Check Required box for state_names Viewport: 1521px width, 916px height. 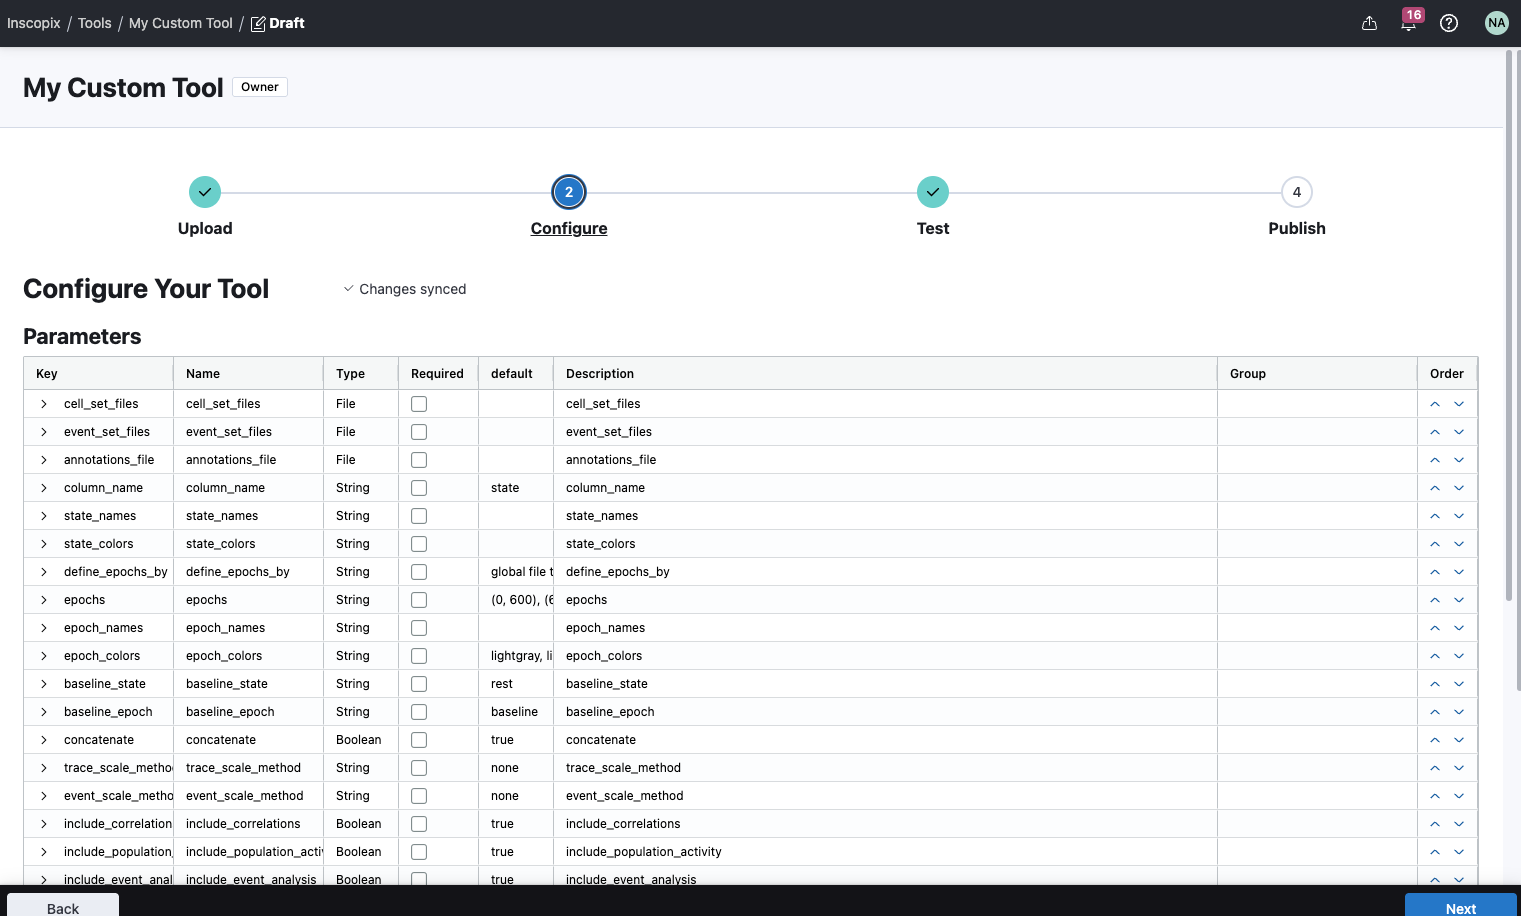[419, 516]
